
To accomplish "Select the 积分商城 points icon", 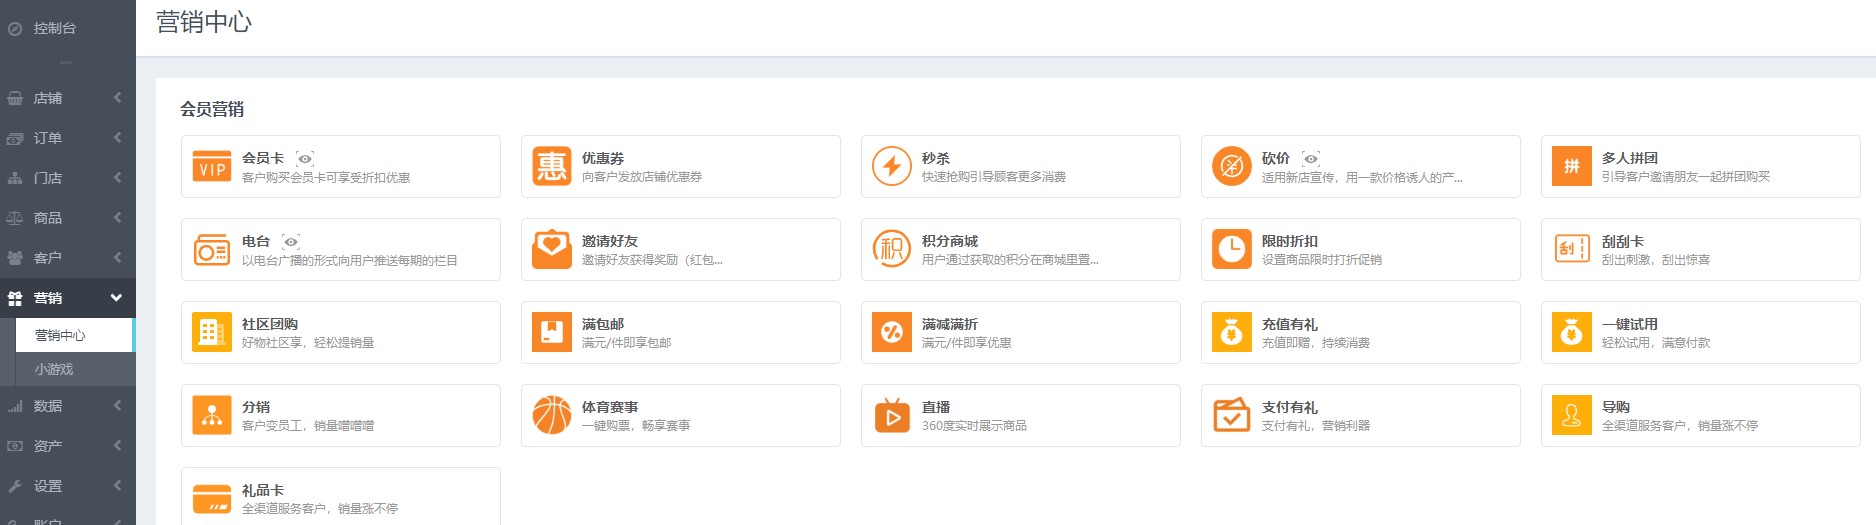I will 892,249.
